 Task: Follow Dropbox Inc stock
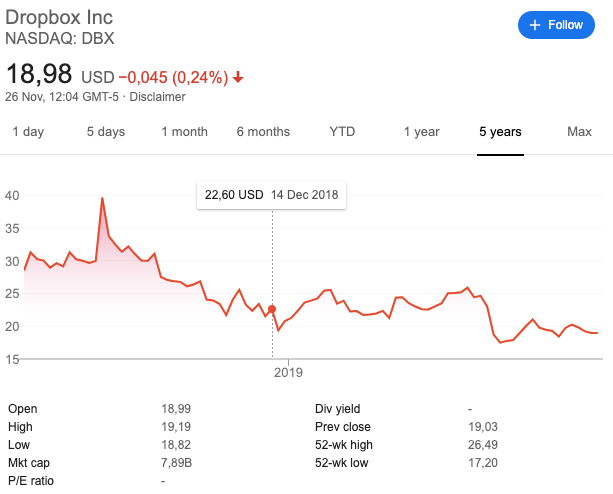pos(556,25)
